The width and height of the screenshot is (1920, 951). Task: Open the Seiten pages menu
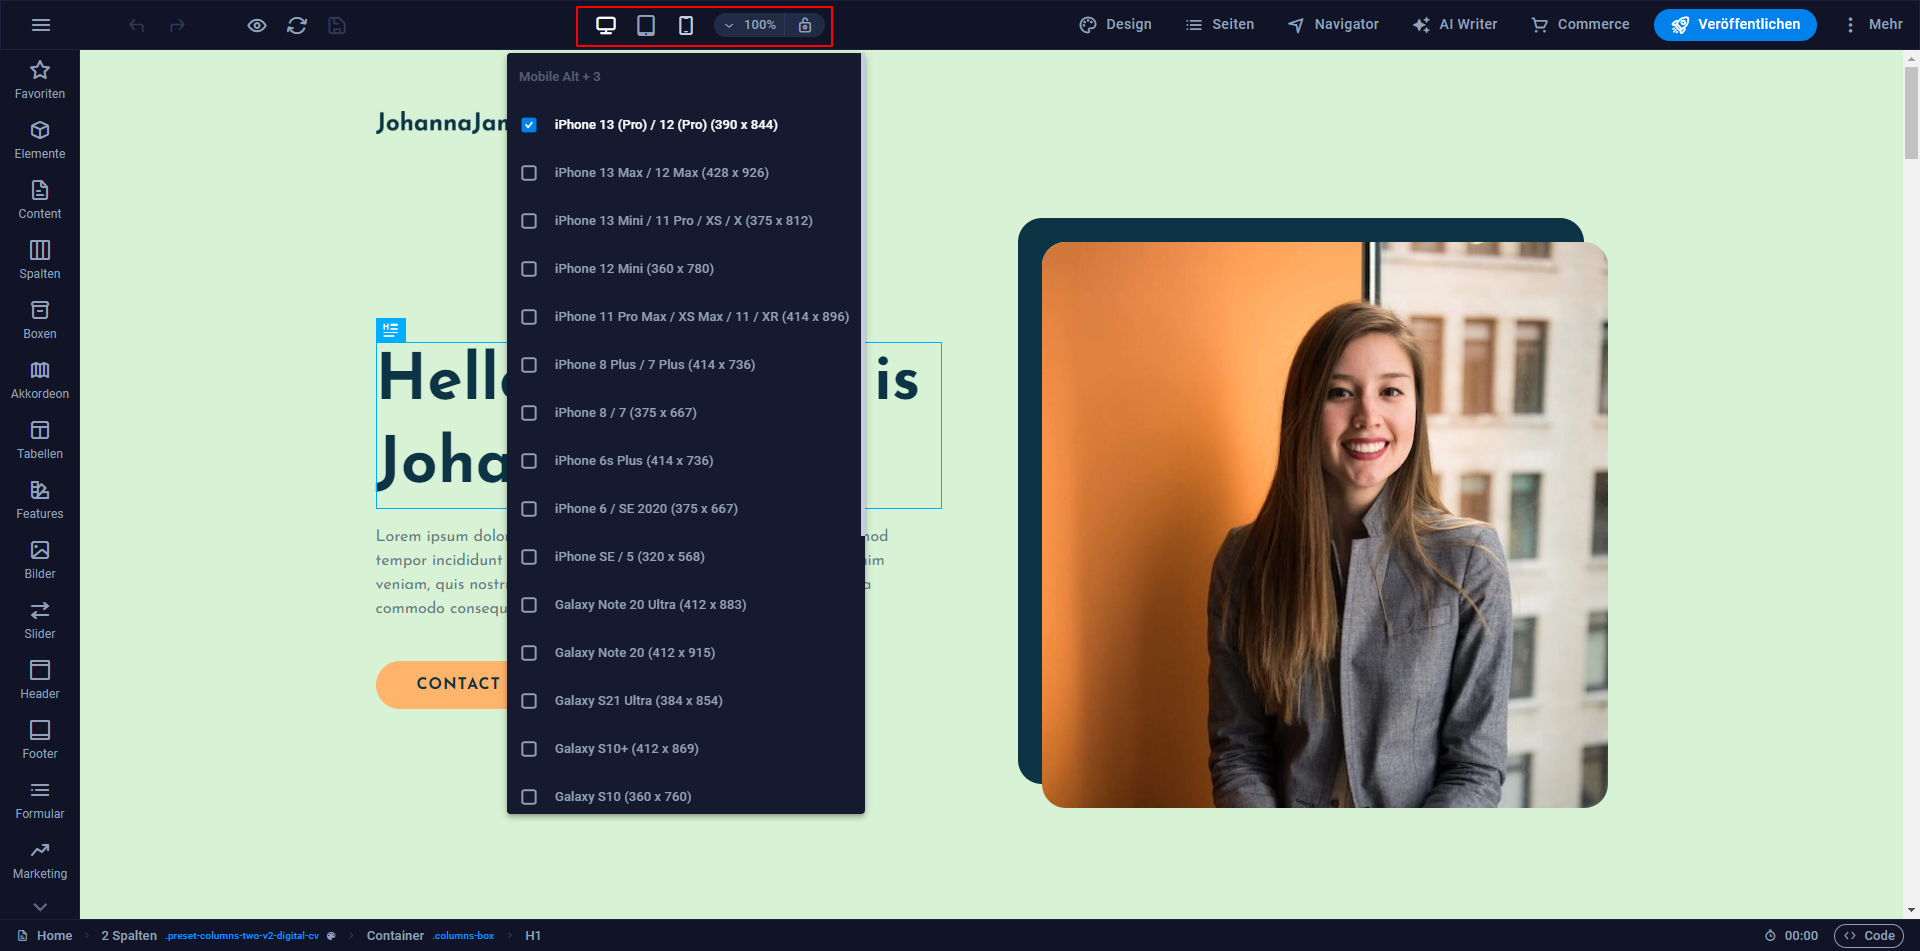click(1220, 25)
